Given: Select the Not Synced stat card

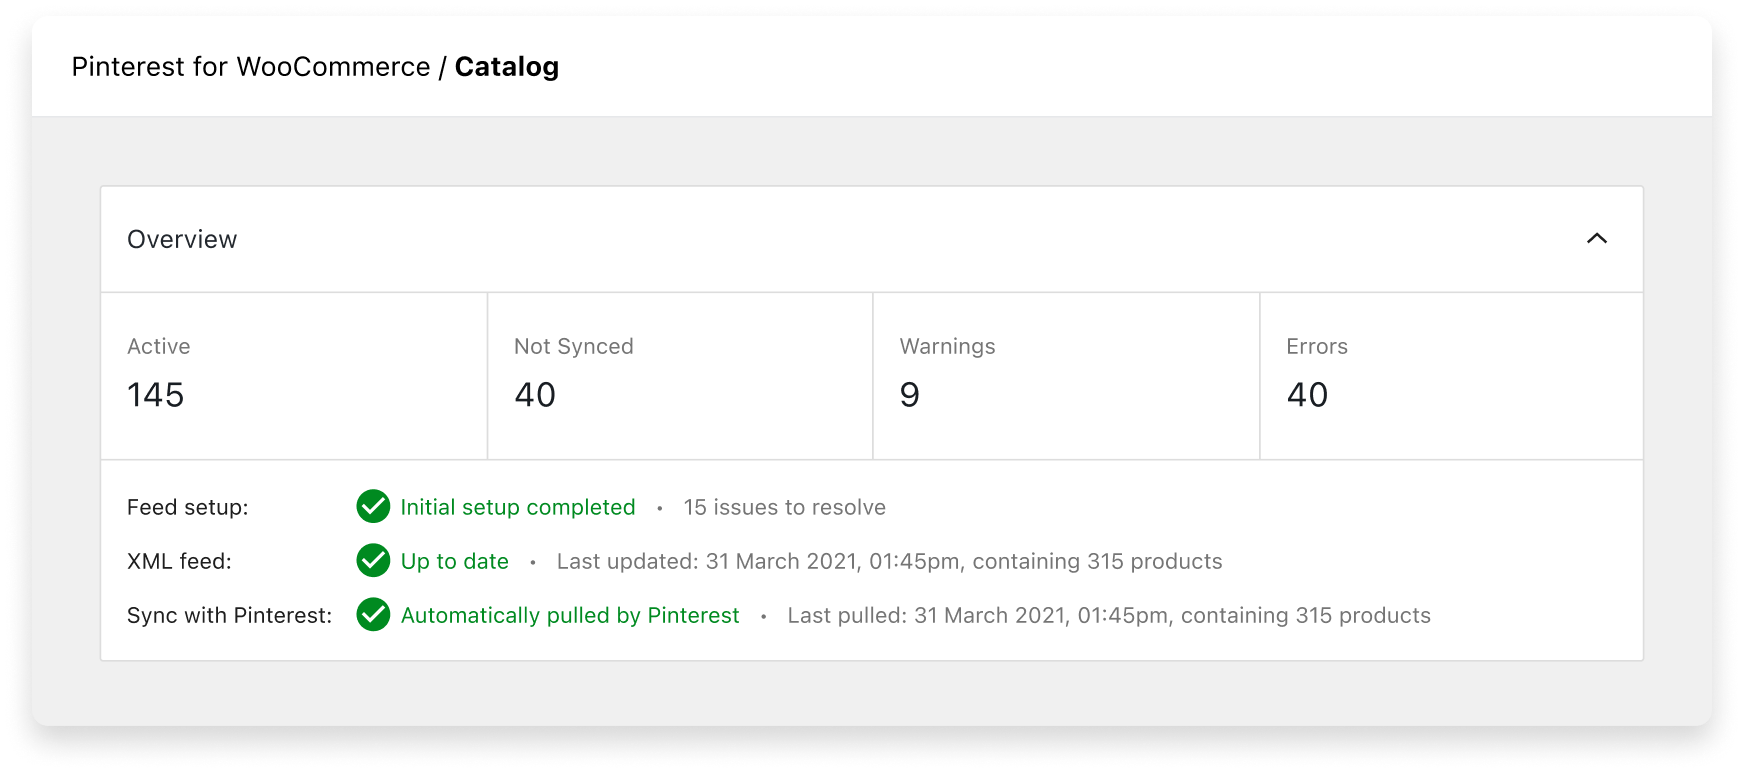Looking at the screenshot, I should pos(680,376).
